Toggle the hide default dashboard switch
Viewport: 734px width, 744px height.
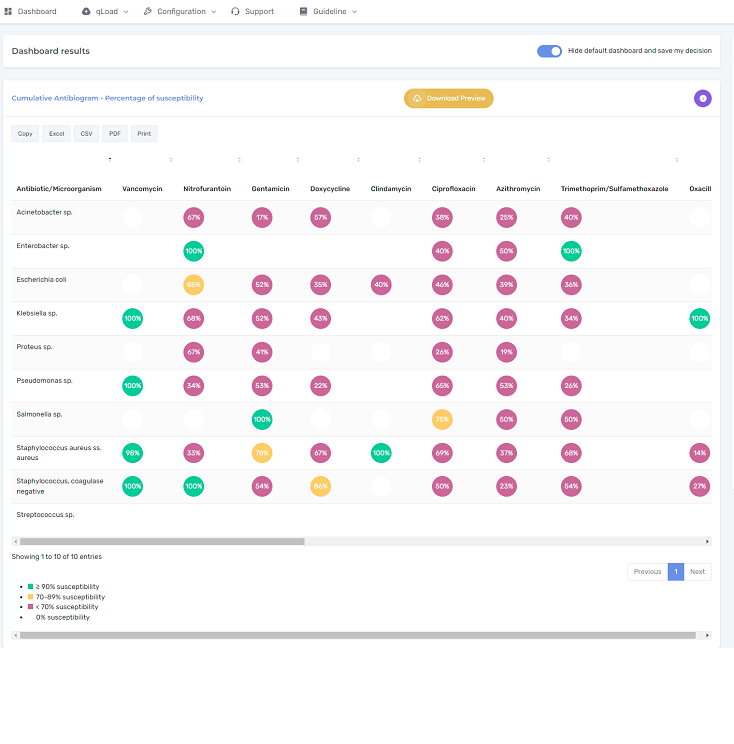click(549, 51)
